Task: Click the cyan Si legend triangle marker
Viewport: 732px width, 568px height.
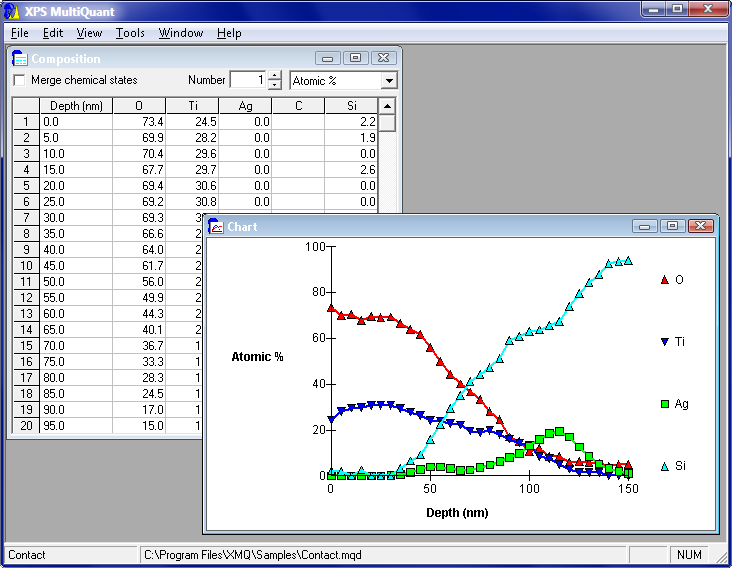Action: [664, 466]
